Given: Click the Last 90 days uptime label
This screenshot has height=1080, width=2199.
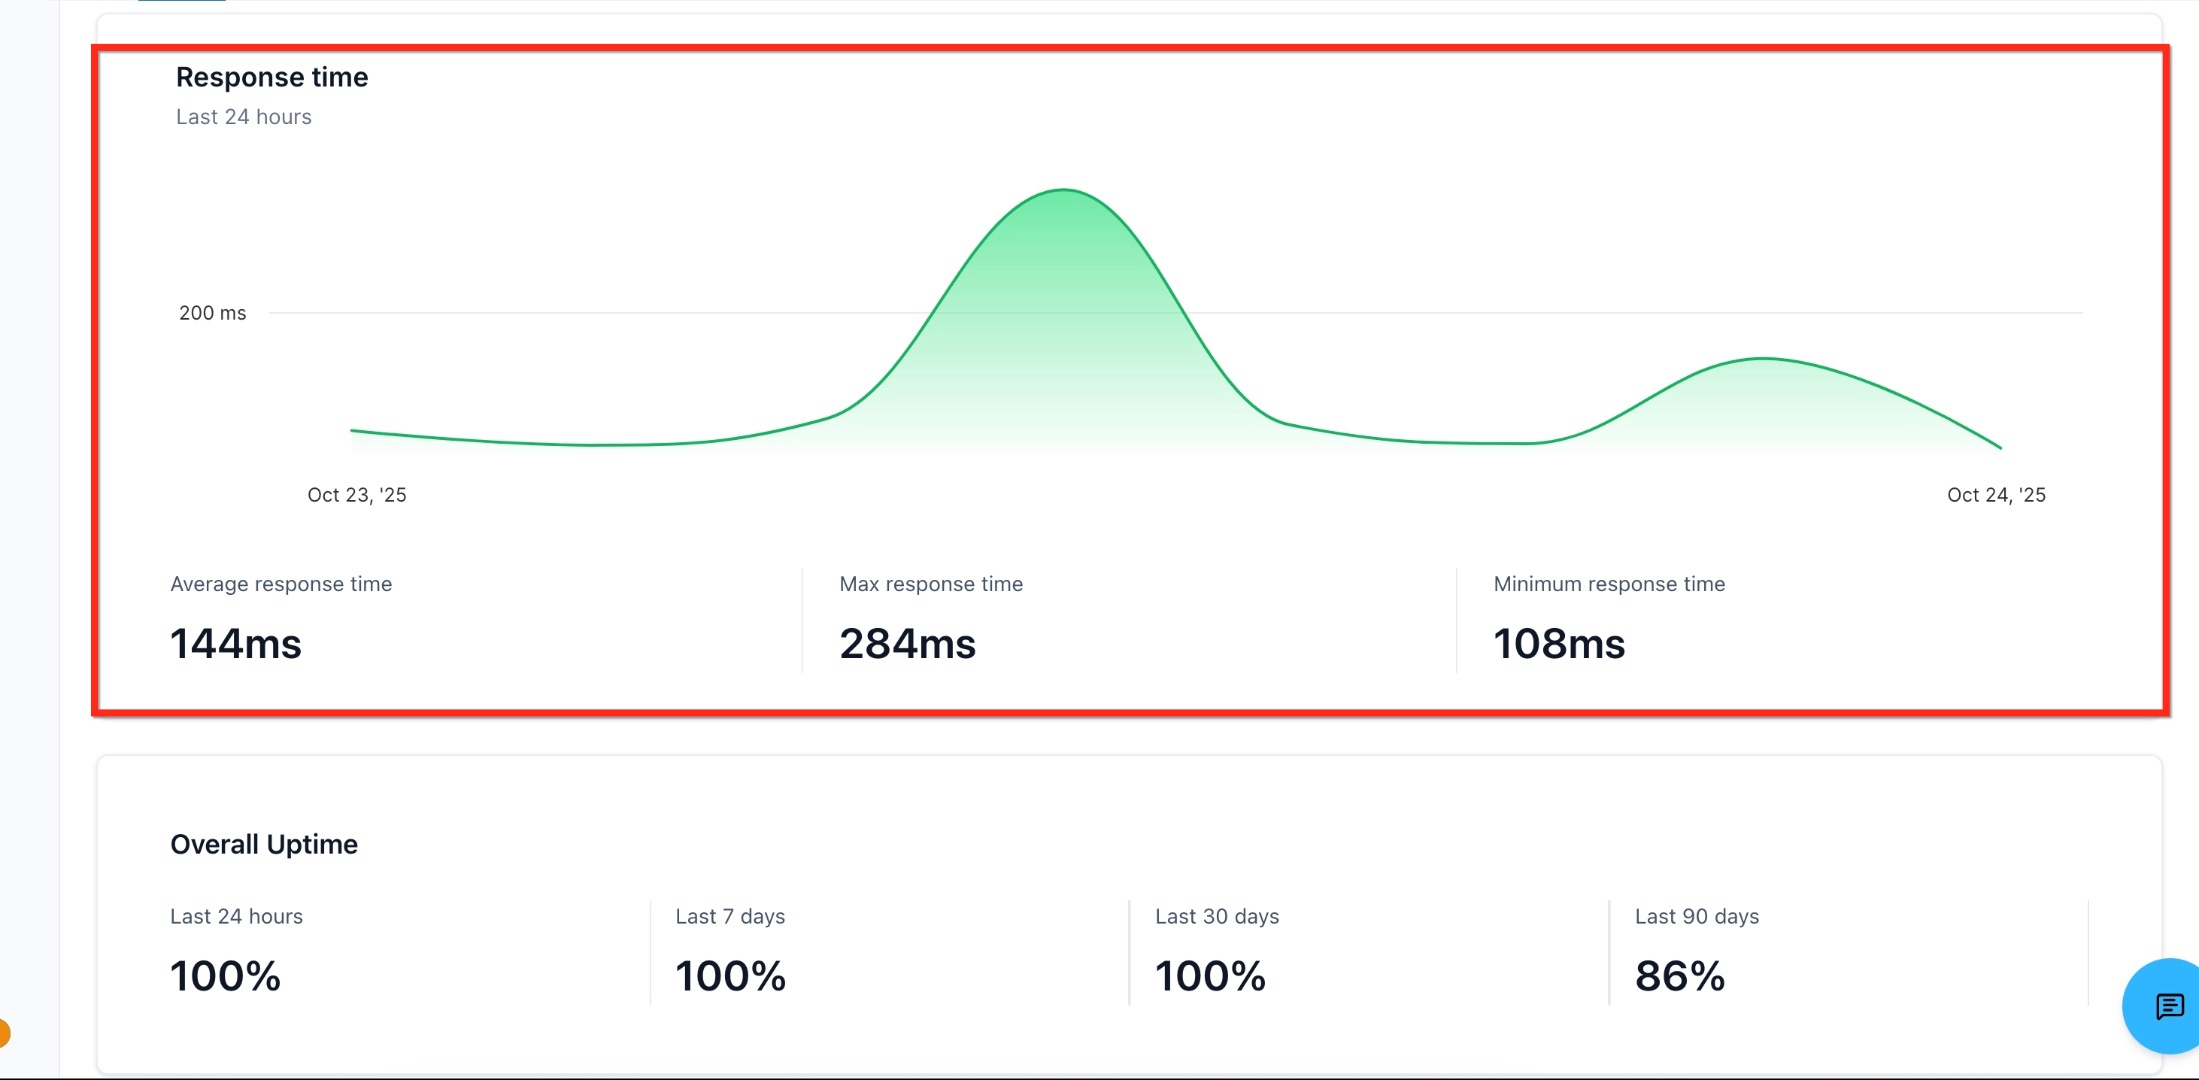Looking at the screenshot, I should coord(1697,917).
